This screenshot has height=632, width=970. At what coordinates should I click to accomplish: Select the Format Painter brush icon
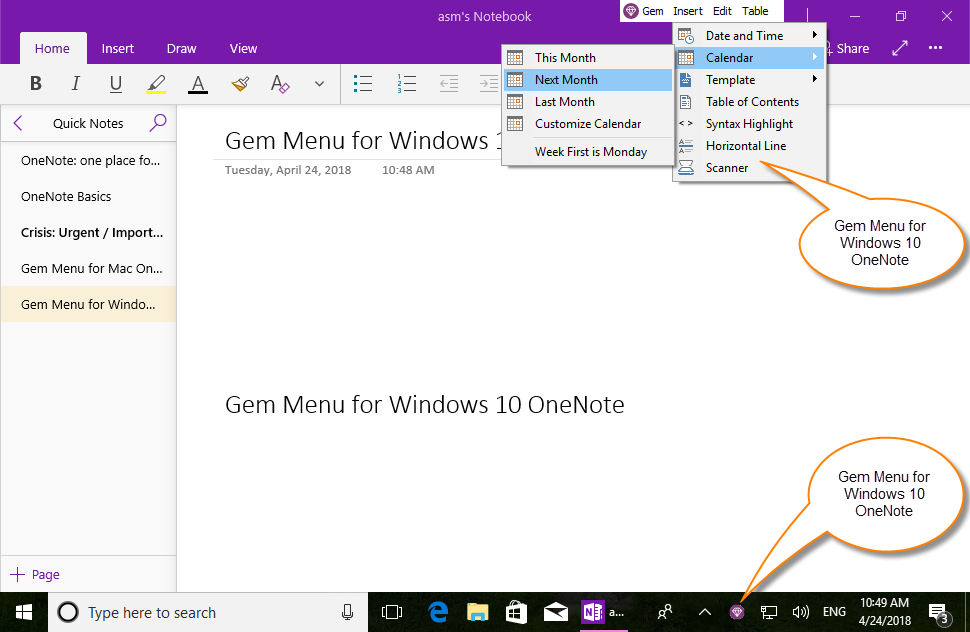[x=240, y=83]
